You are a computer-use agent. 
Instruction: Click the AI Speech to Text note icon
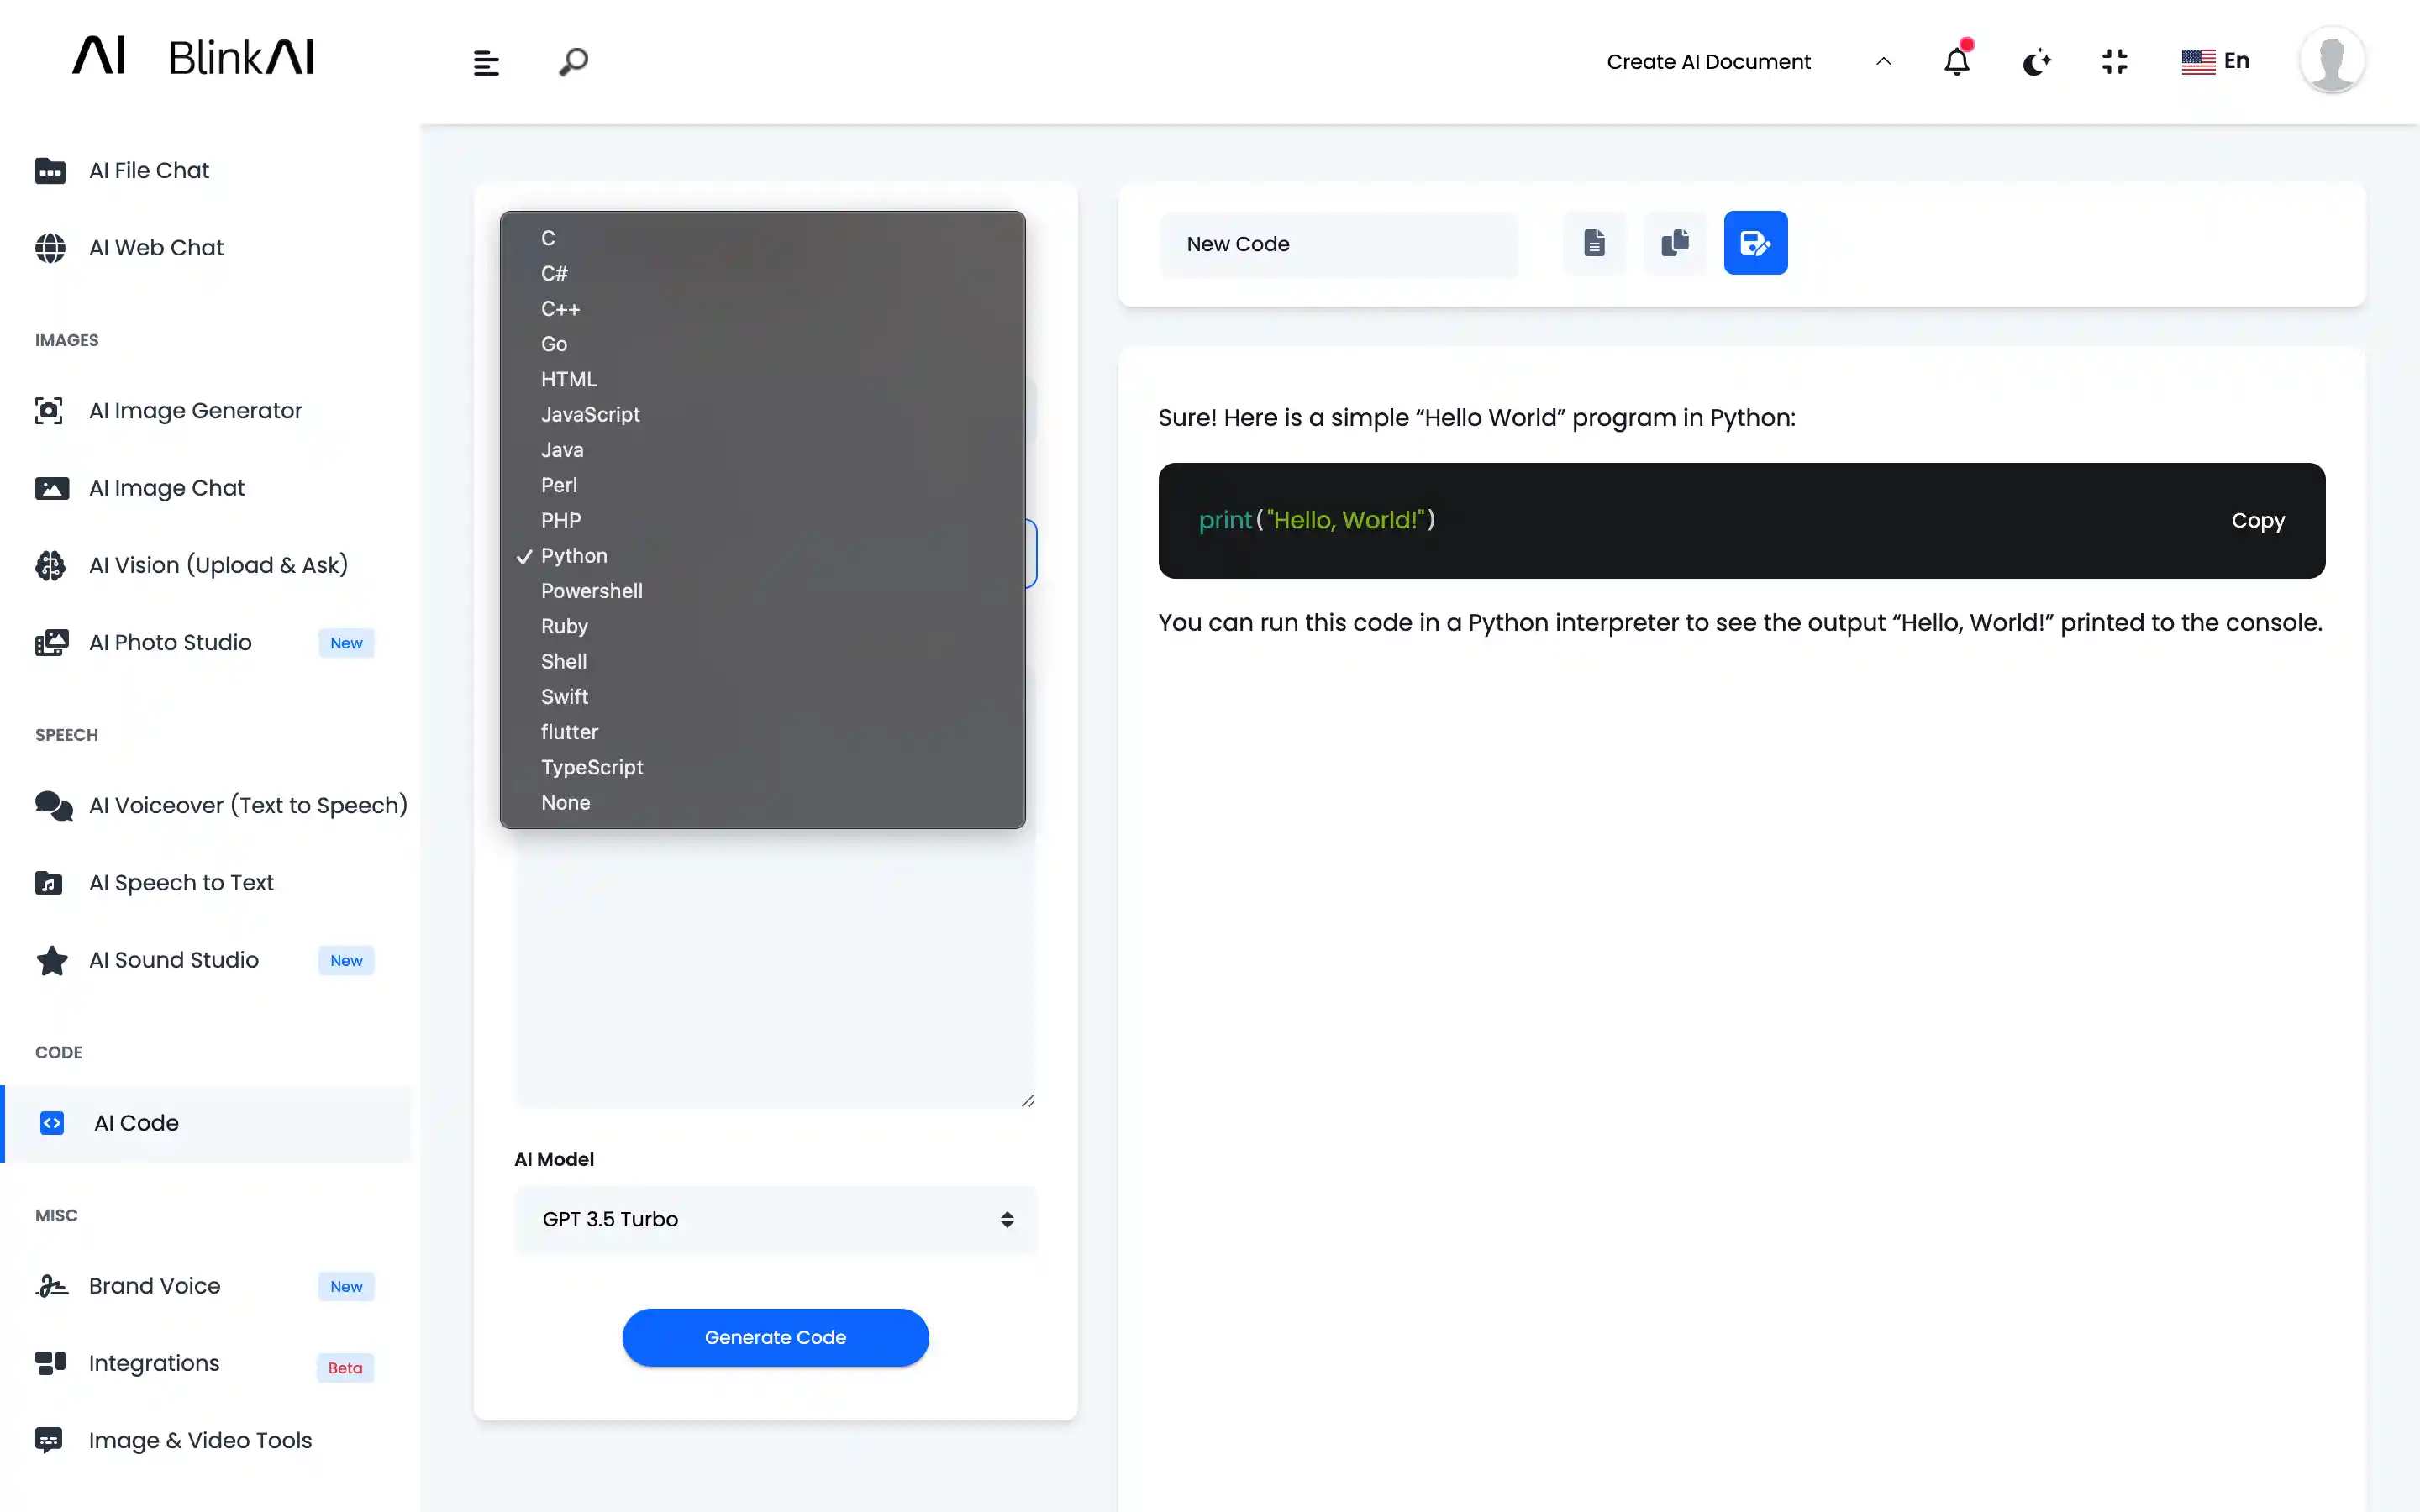[x=51, y=883]
